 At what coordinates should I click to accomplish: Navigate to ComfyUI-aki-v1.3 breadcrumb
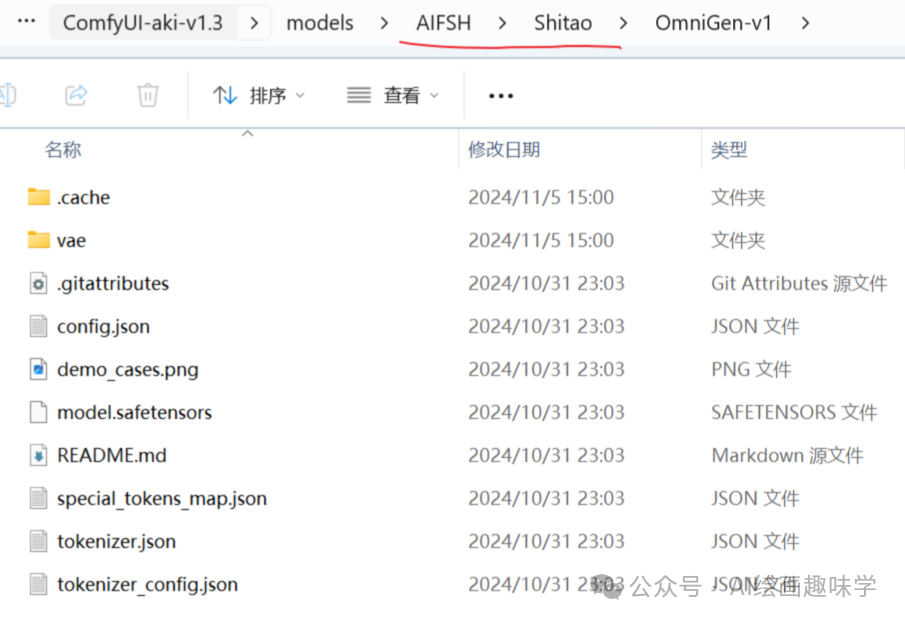pyautogui.click(x=143, y=23)
